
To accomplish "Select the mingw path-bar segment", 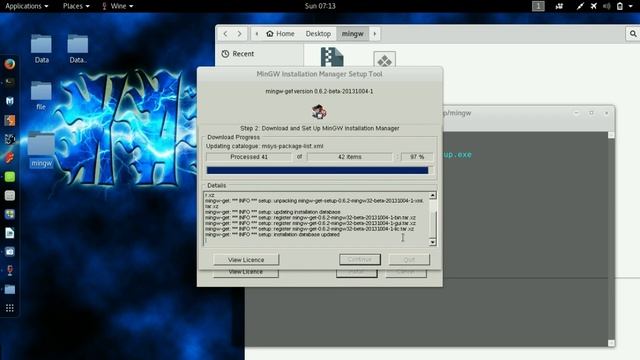I will pyautogui.click(x=353, y=34).
